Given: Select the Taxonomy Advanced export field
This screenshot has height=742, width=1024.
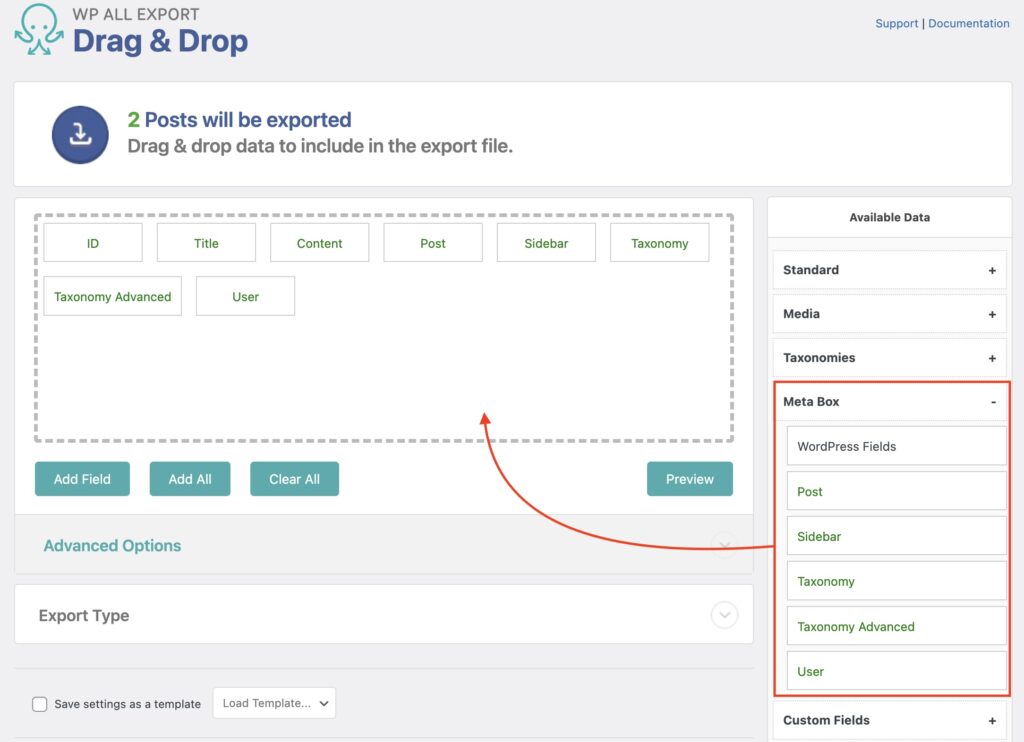Looking at the screenshot, I should (112, 296).
